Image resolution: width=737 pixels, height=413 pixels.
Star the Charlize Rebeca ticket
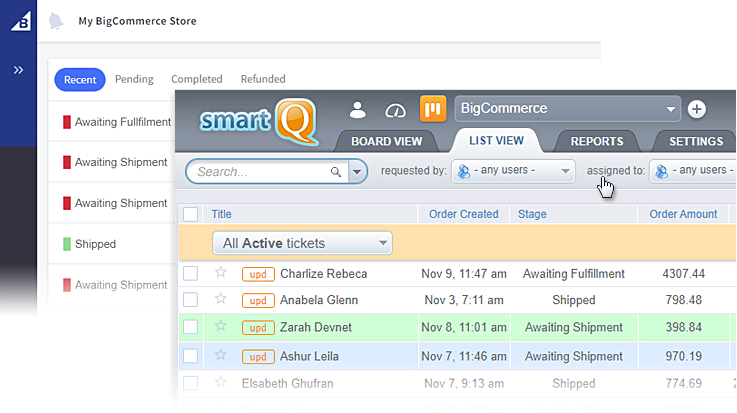point(220,272)
